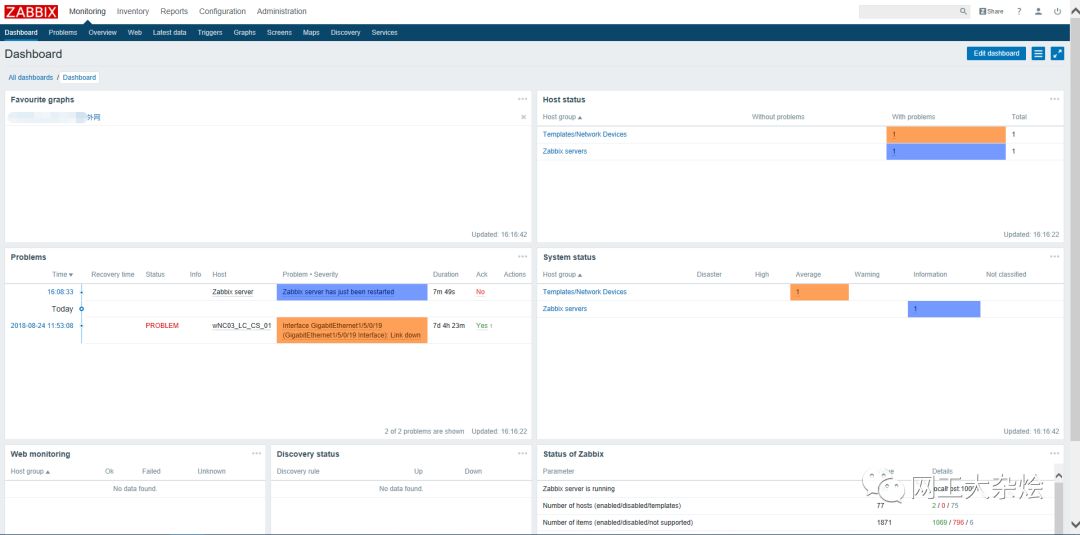Open the Monitoring menu
1080x535 pixels.
[x=87, y=12]
